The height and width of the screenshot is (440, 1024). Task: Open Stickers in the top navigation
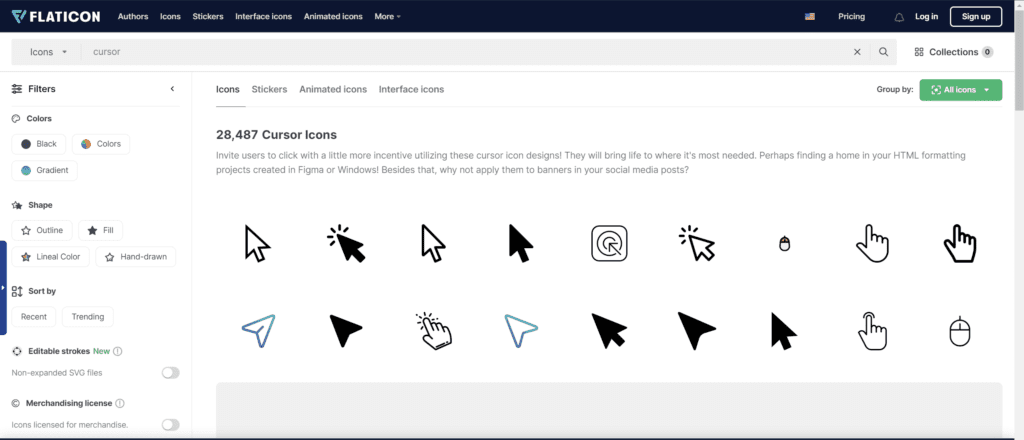click(208, 16)
